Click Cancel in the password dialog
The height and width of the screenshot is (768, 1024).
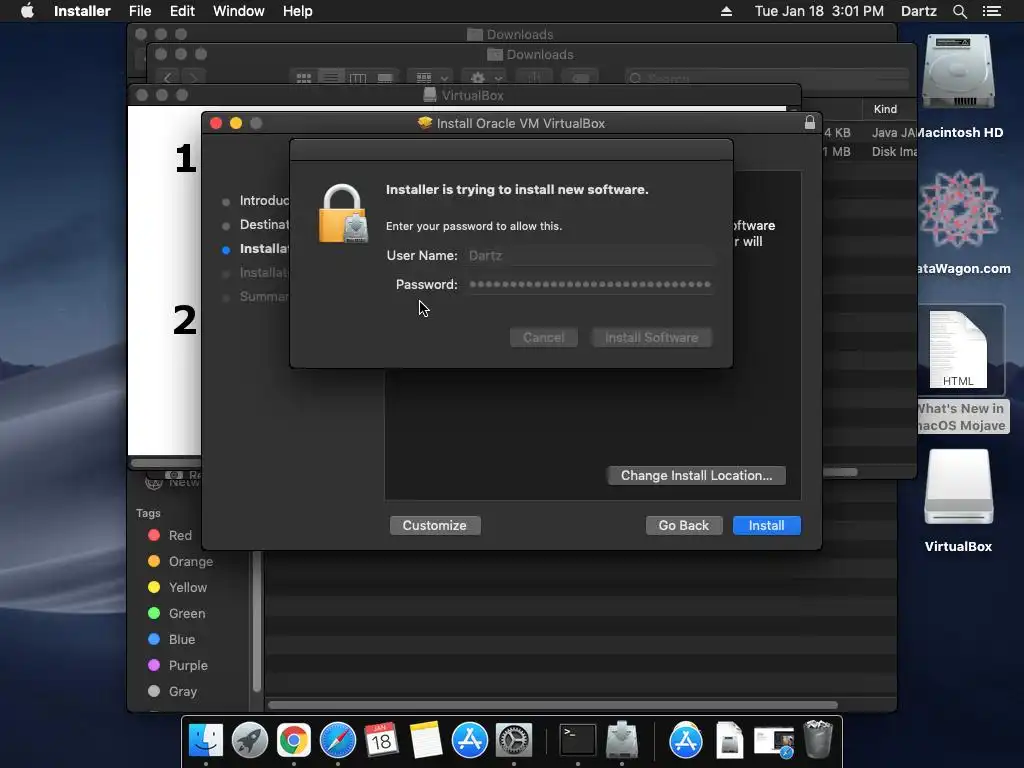543,338
